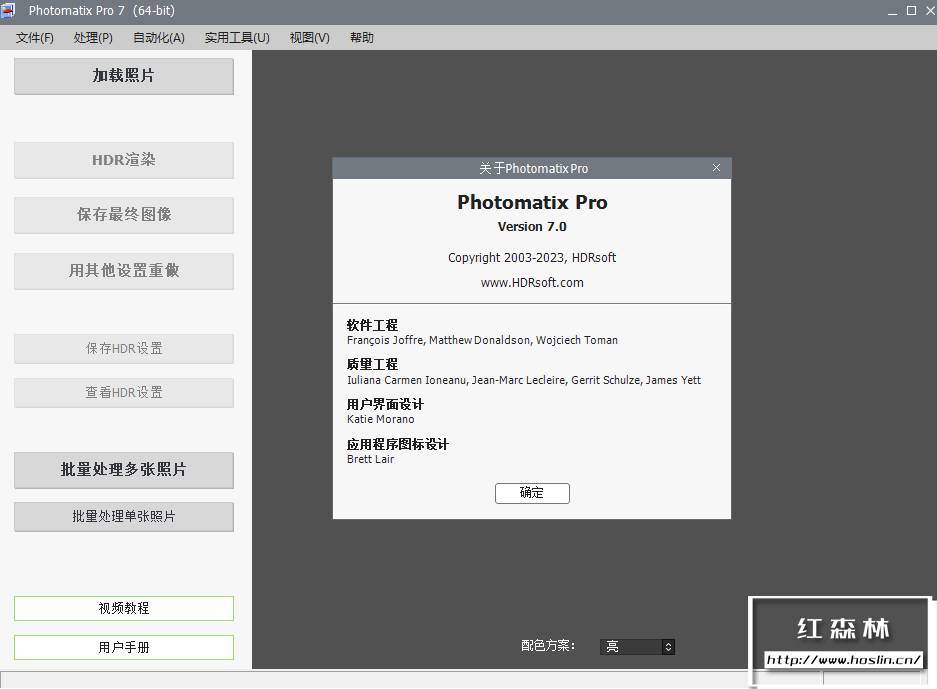
Task: Click the 查看HDR设置 button
Action: (x=124, y=393)
